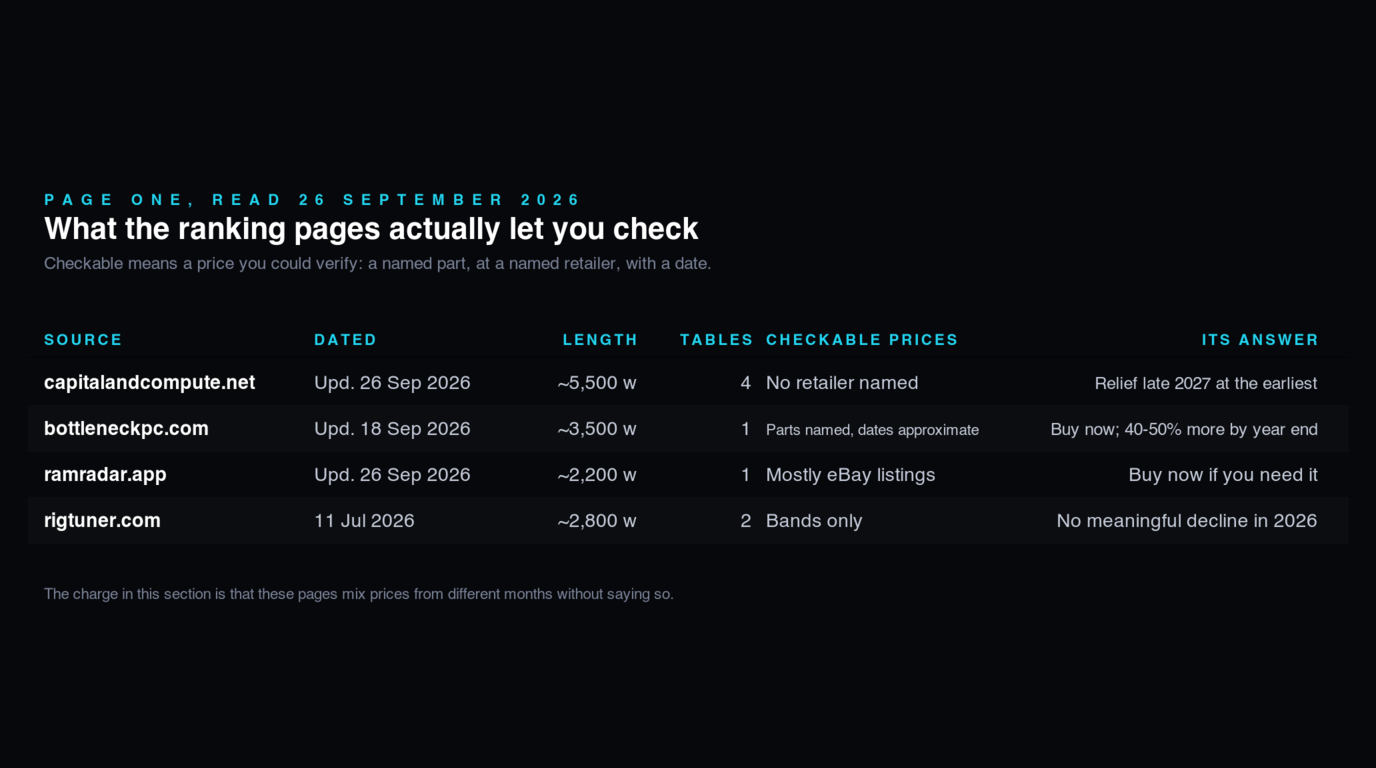Click the SOURCE column header

(x=83, y=340)
